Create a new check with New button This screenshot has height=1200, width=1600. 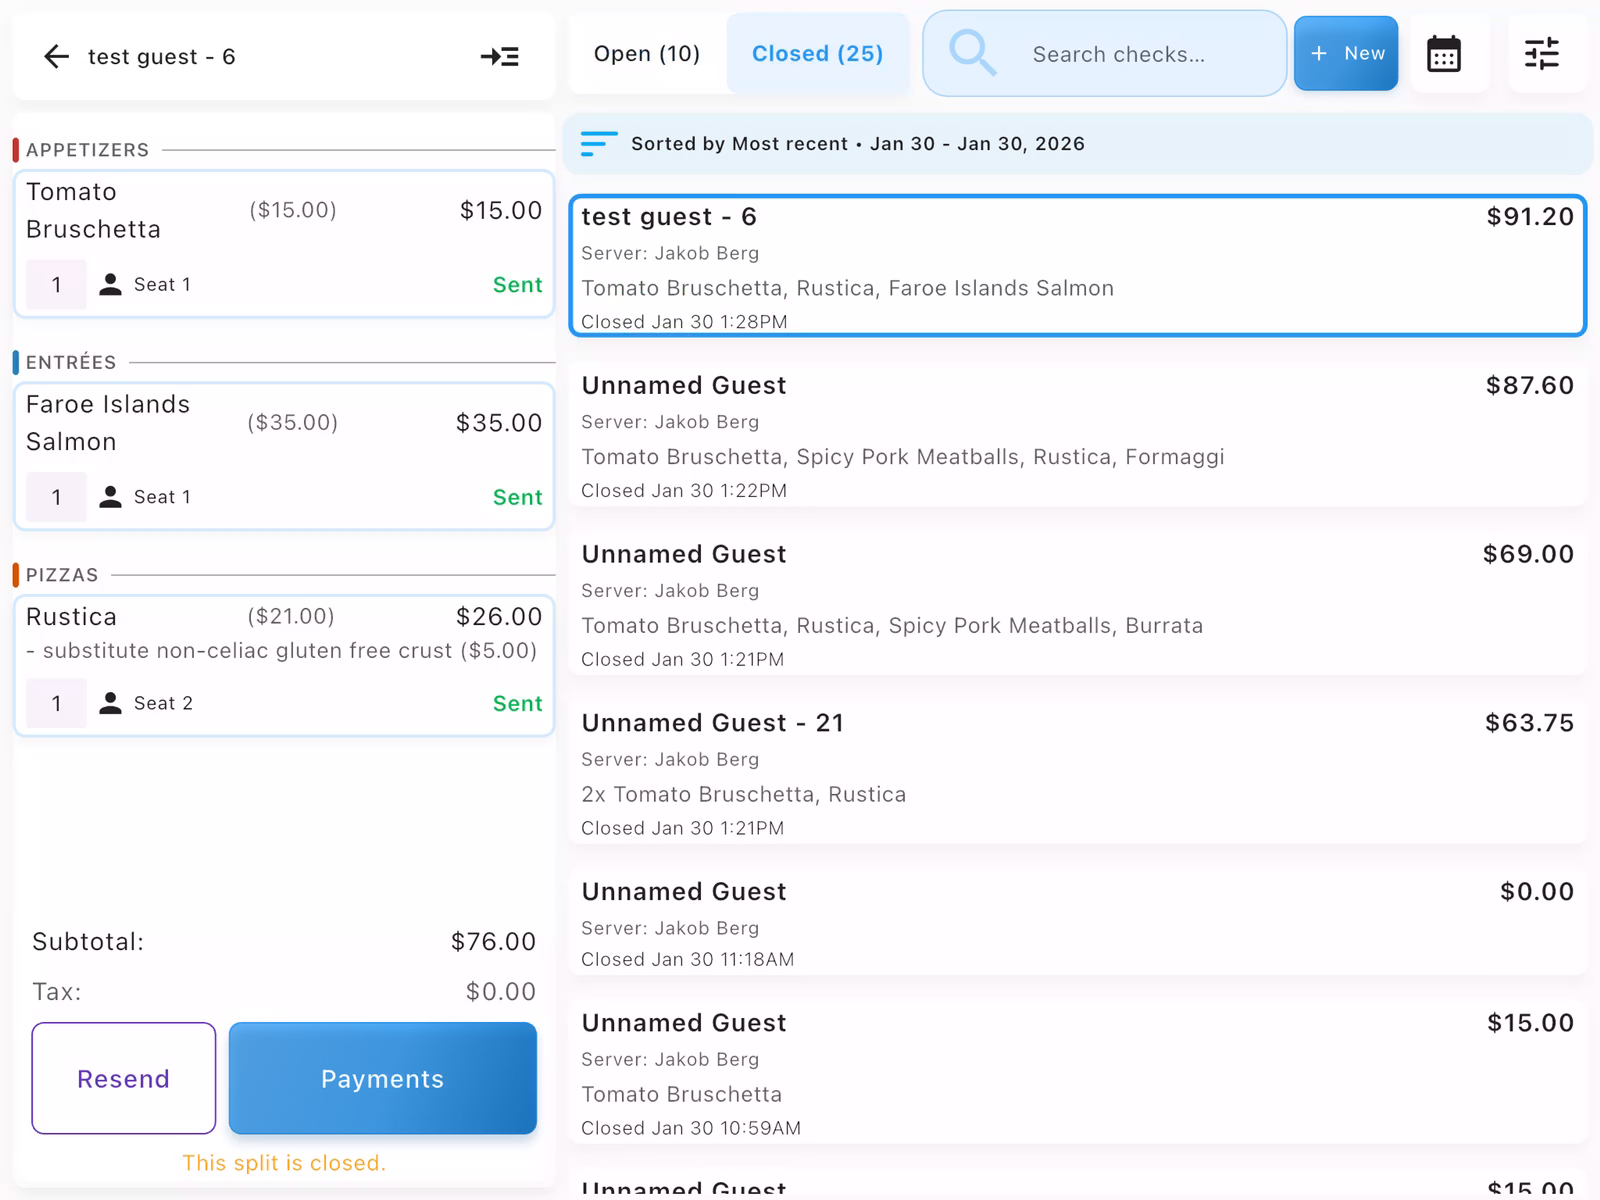[1345, 54]
